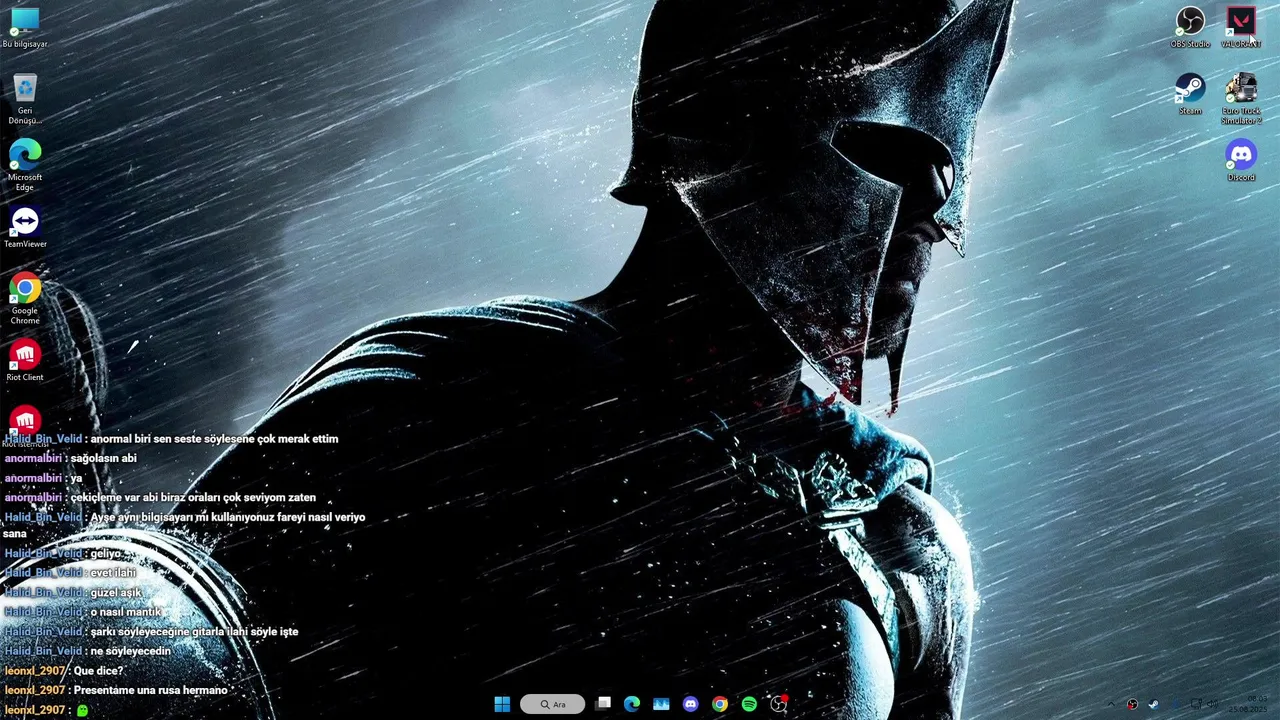Open Google Chrome from the taskbar

(719, 704)
